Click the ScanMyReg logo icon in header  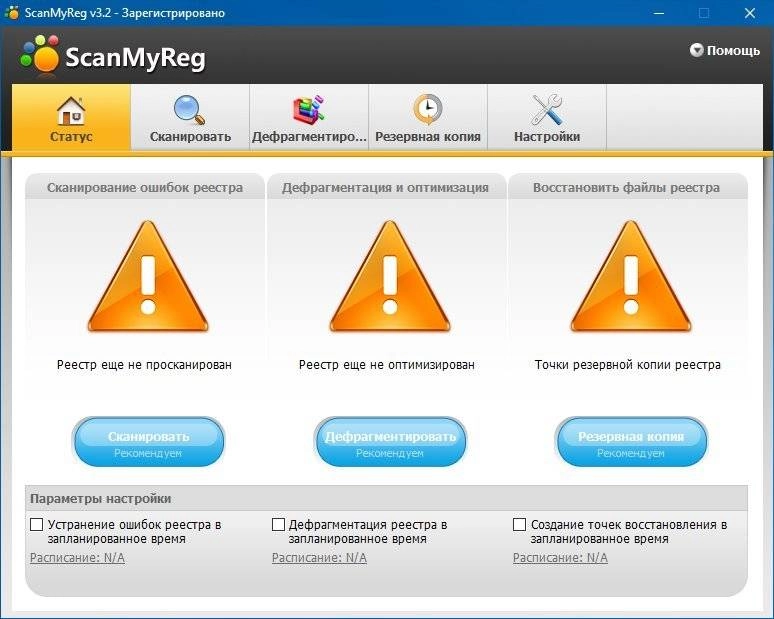tap(39, 54)
